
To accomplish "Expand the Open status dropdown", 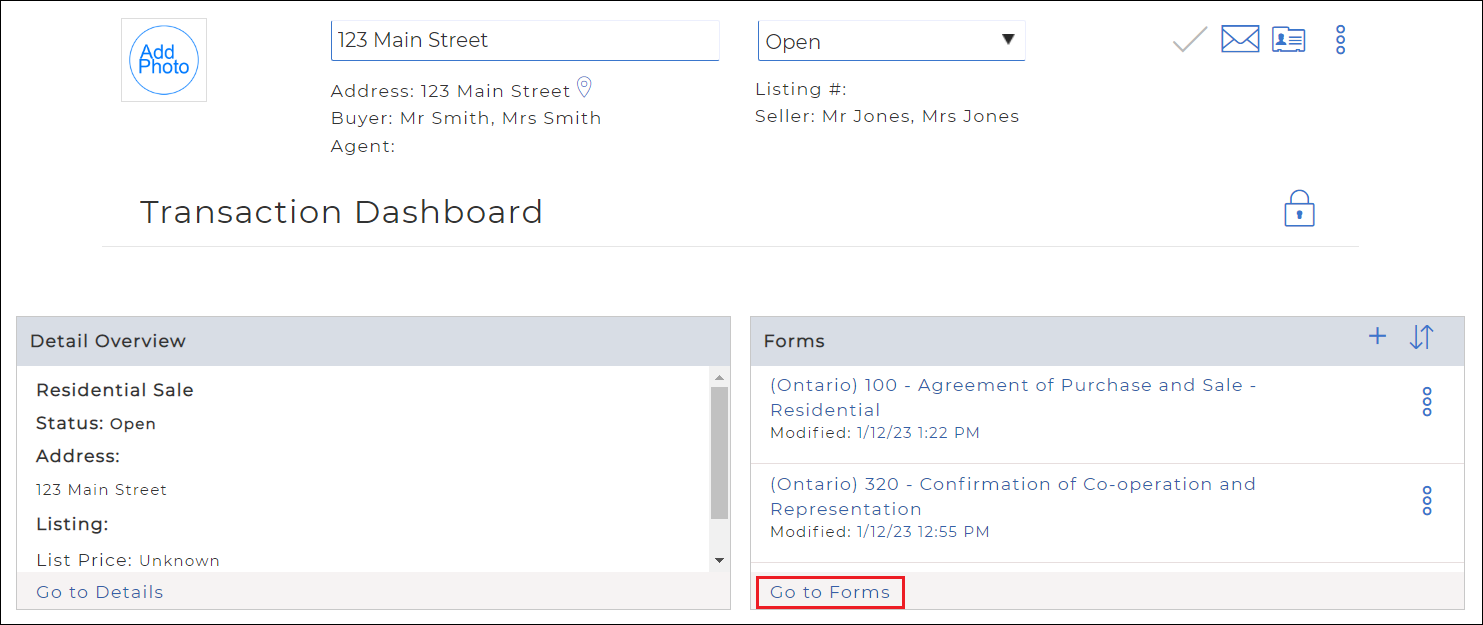I will point(891,41).
